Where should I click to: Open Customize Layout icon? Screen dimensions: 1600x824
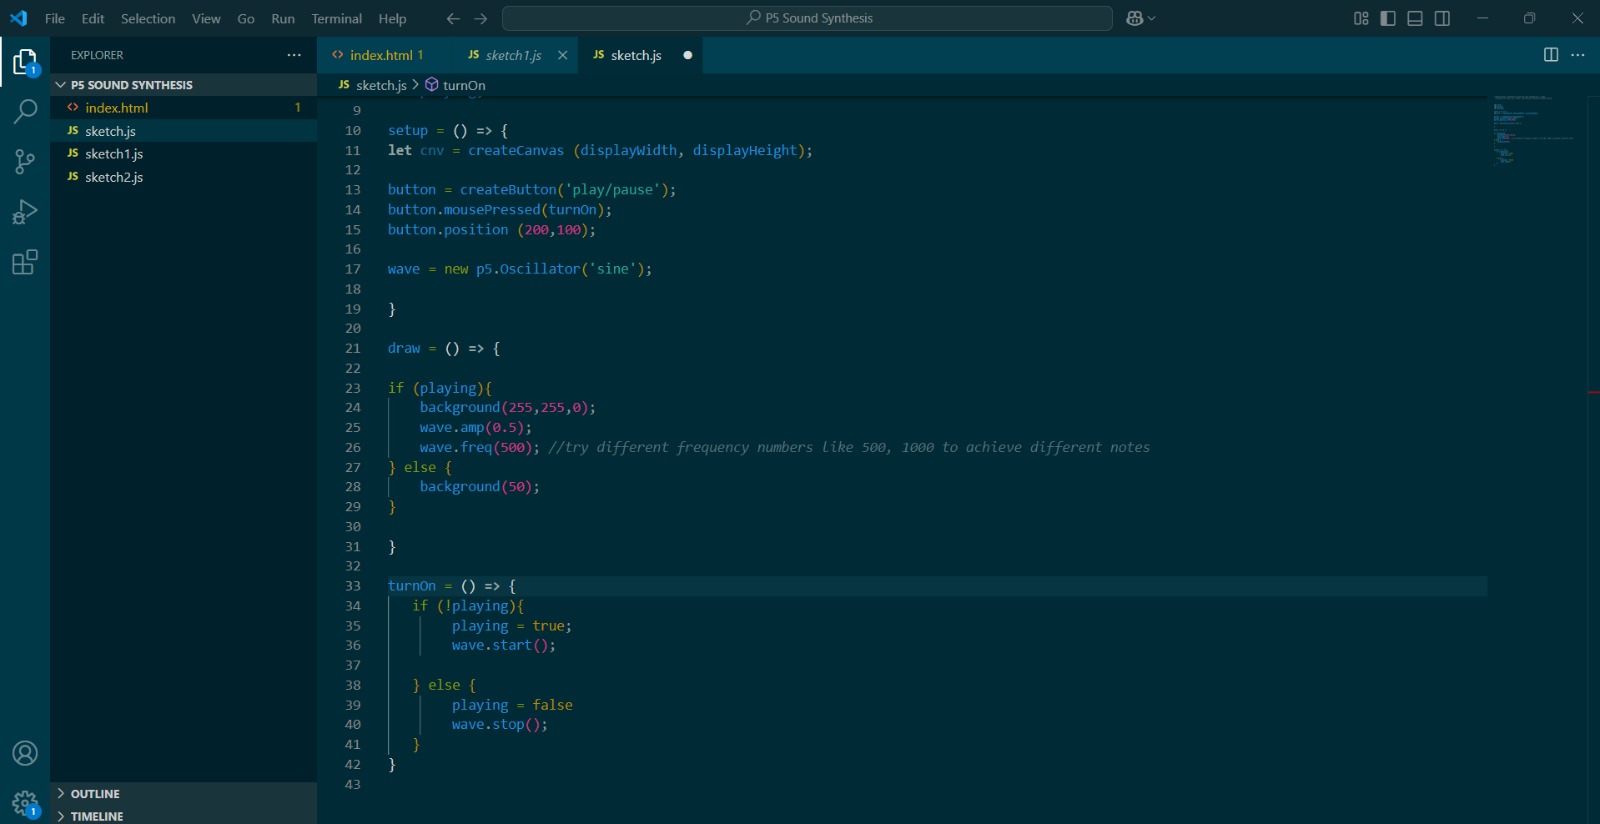click(x=1361, y=18)
